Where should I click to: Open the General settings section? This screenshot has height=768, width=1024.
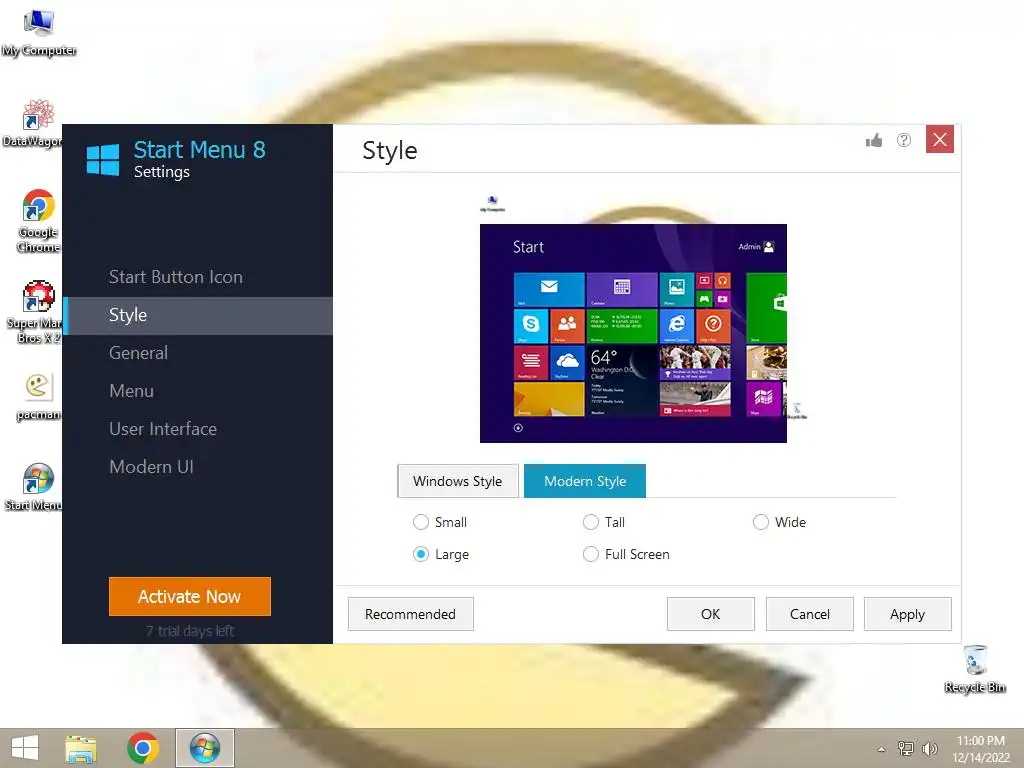point(197,353)
